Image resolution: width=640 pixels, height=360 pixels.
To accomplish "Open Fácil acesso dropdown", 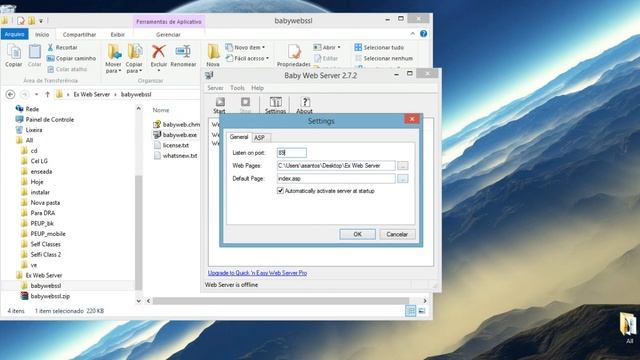I will tap(247, 58).
